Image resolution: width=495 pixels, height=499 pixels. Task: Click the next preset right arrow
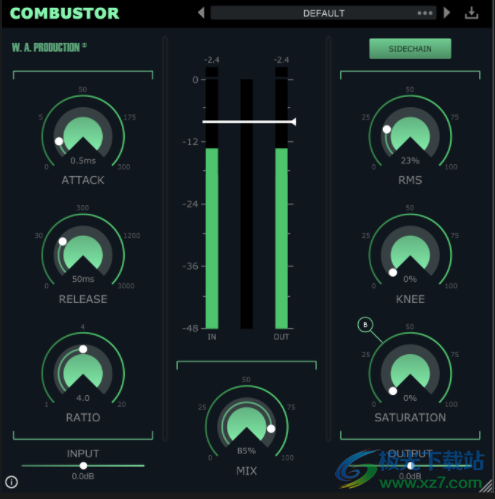click(x=447, y=13)
